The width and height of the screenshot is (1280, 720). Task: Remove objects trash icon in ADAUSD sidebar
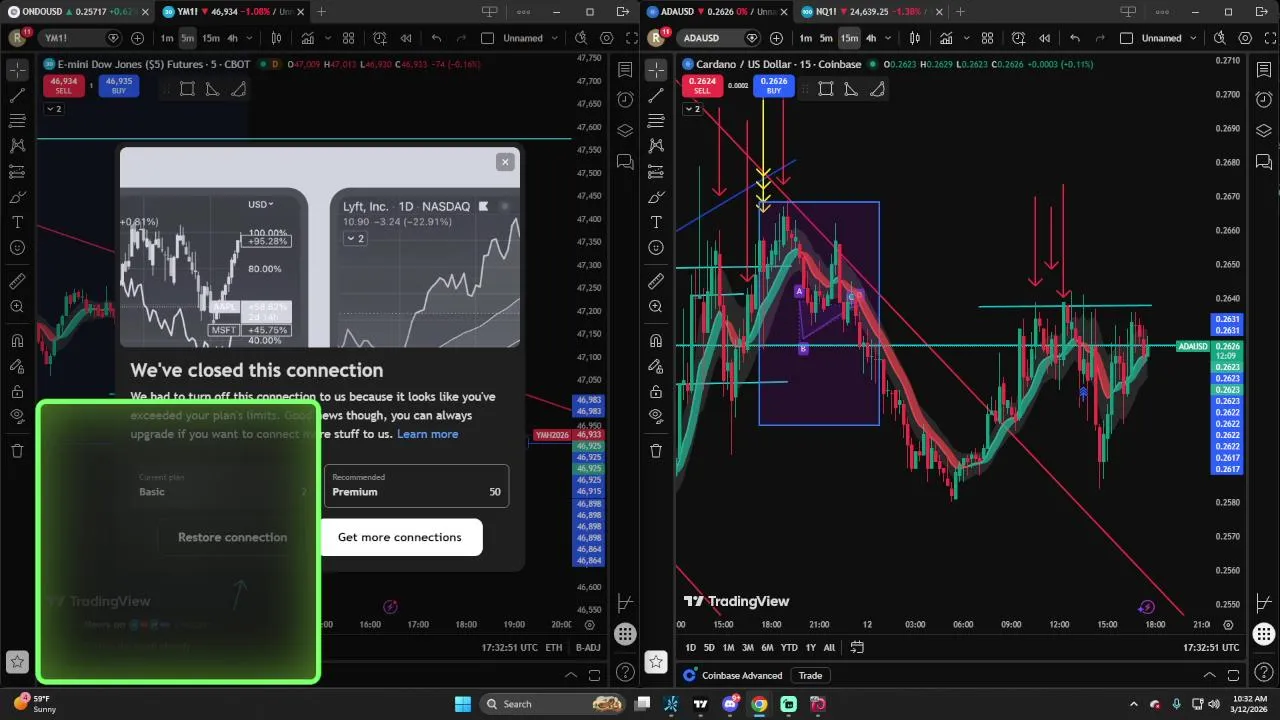pyautogui.click(x=656, y=450)
